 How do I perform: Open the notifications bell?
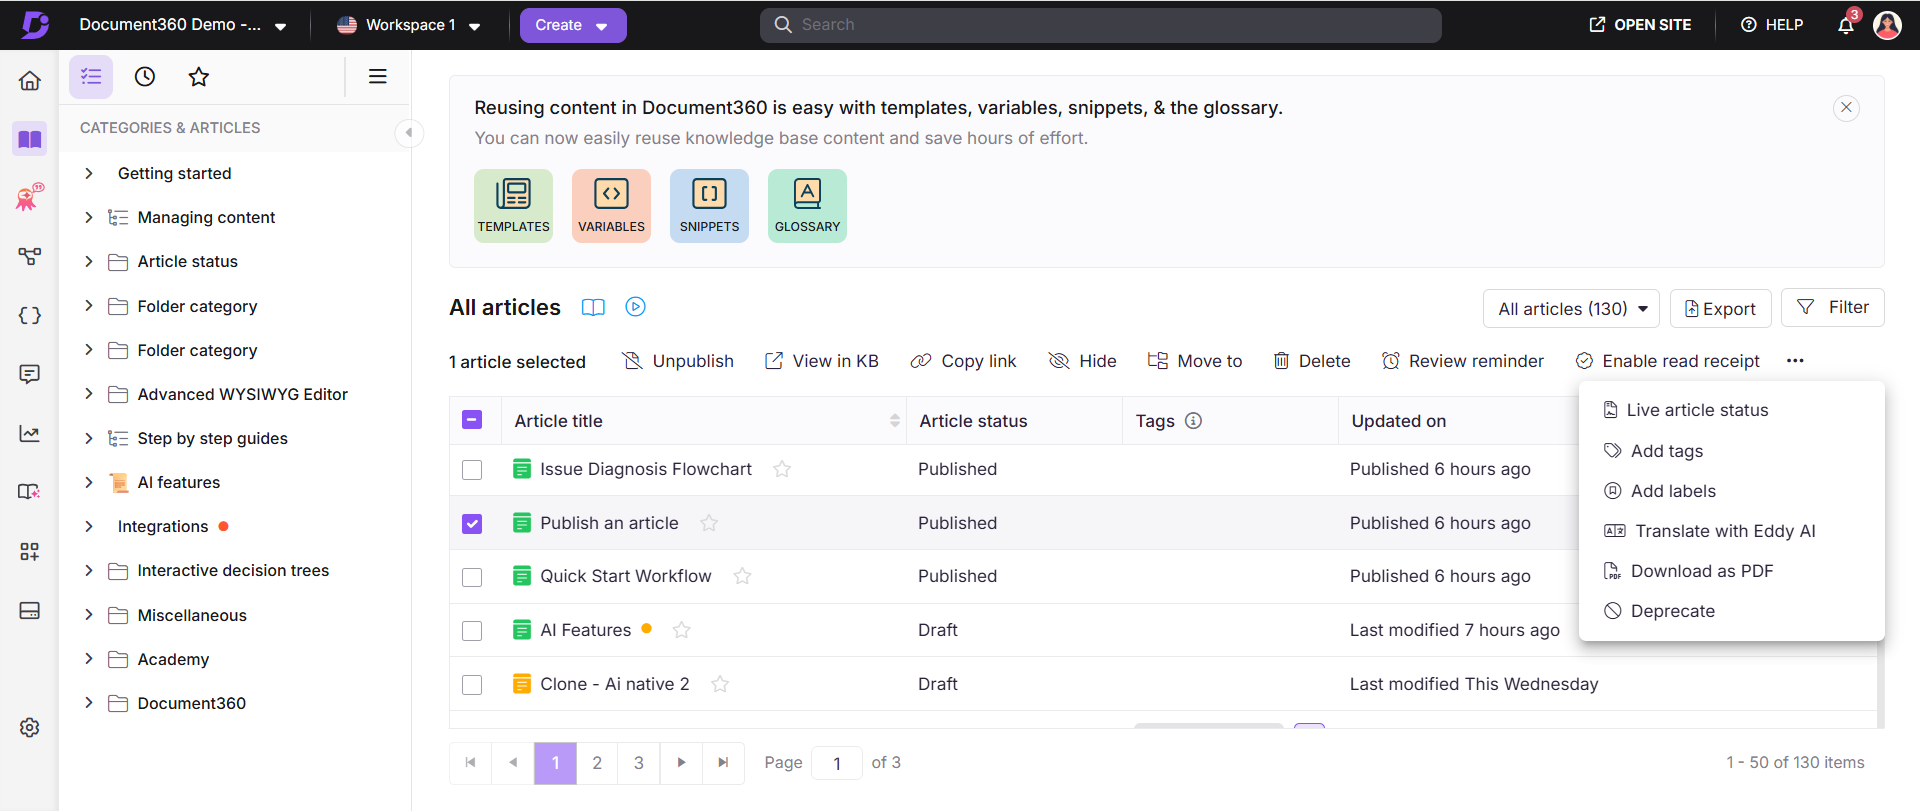click(1846, 25)
